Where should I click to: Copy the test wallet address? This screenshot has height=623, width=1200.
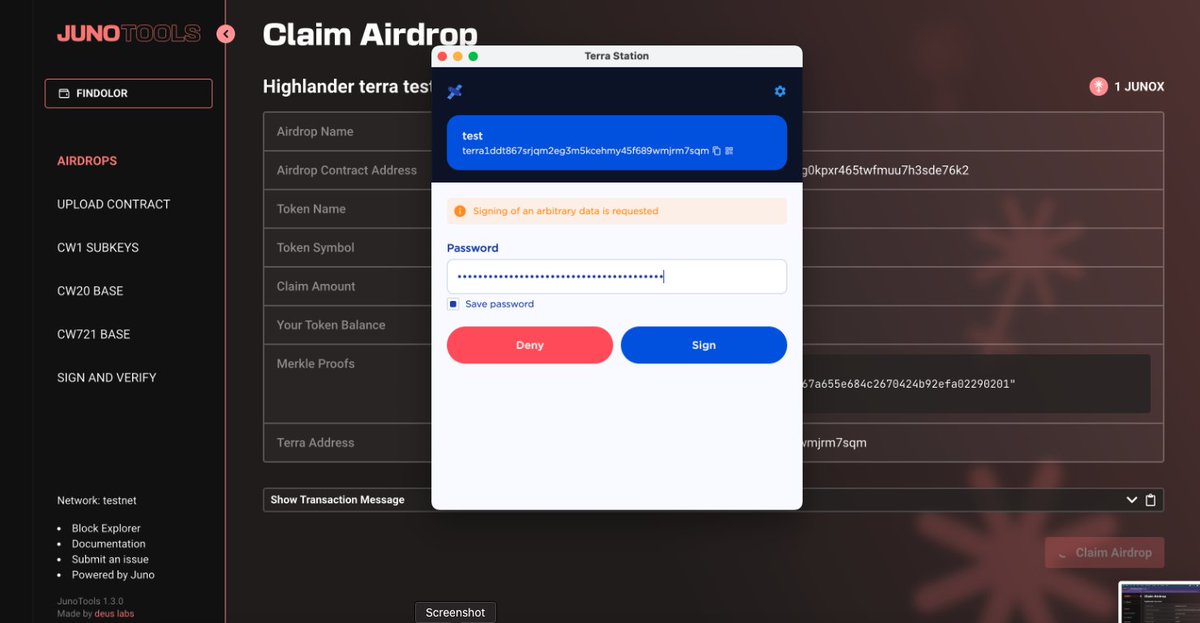click(x=717, y=151)
